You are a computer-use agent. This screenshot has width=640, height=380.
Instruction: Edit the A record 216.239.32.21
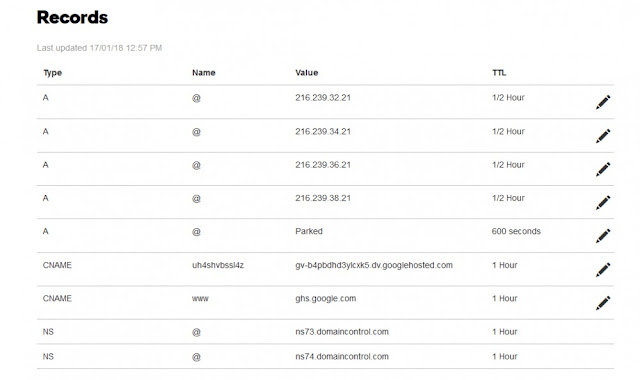(x=603, y=102)
